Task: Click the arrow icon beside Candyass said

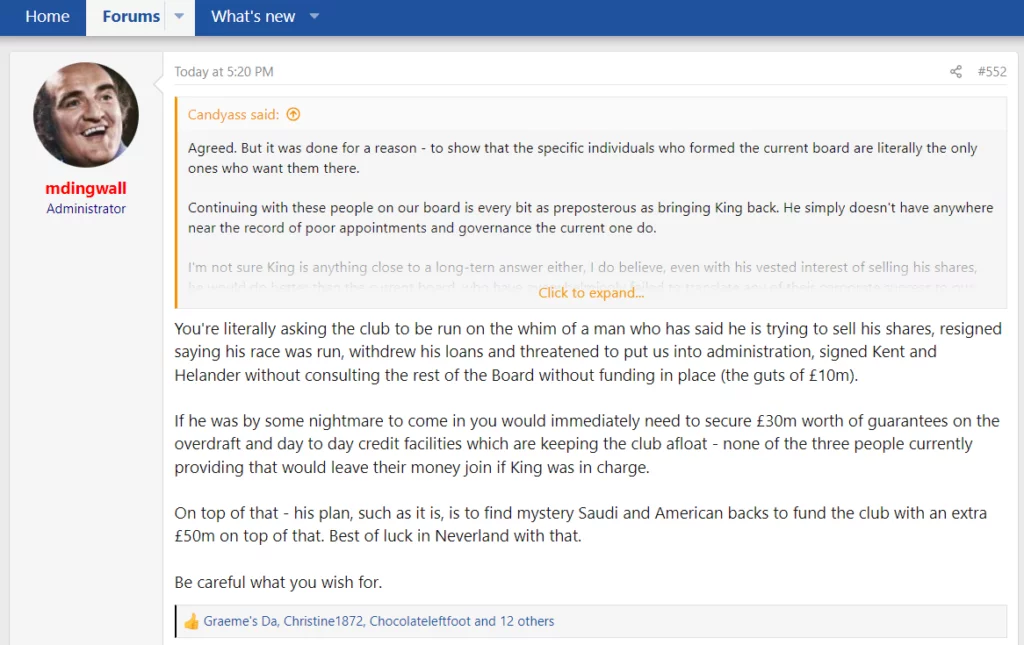Action: pyautogui.click(x=293, y=115)
